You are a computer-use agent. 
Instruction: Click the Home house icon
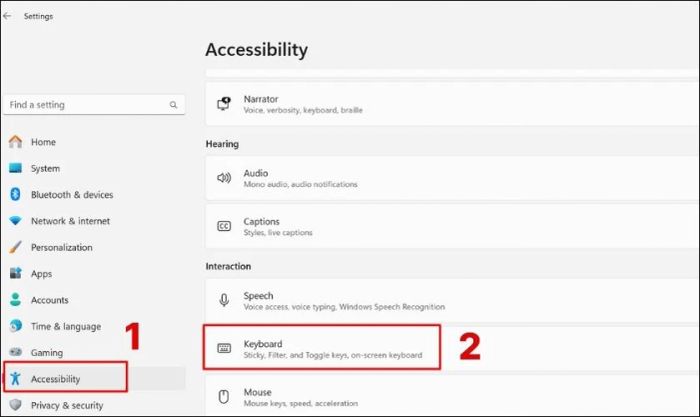point(15,142)
